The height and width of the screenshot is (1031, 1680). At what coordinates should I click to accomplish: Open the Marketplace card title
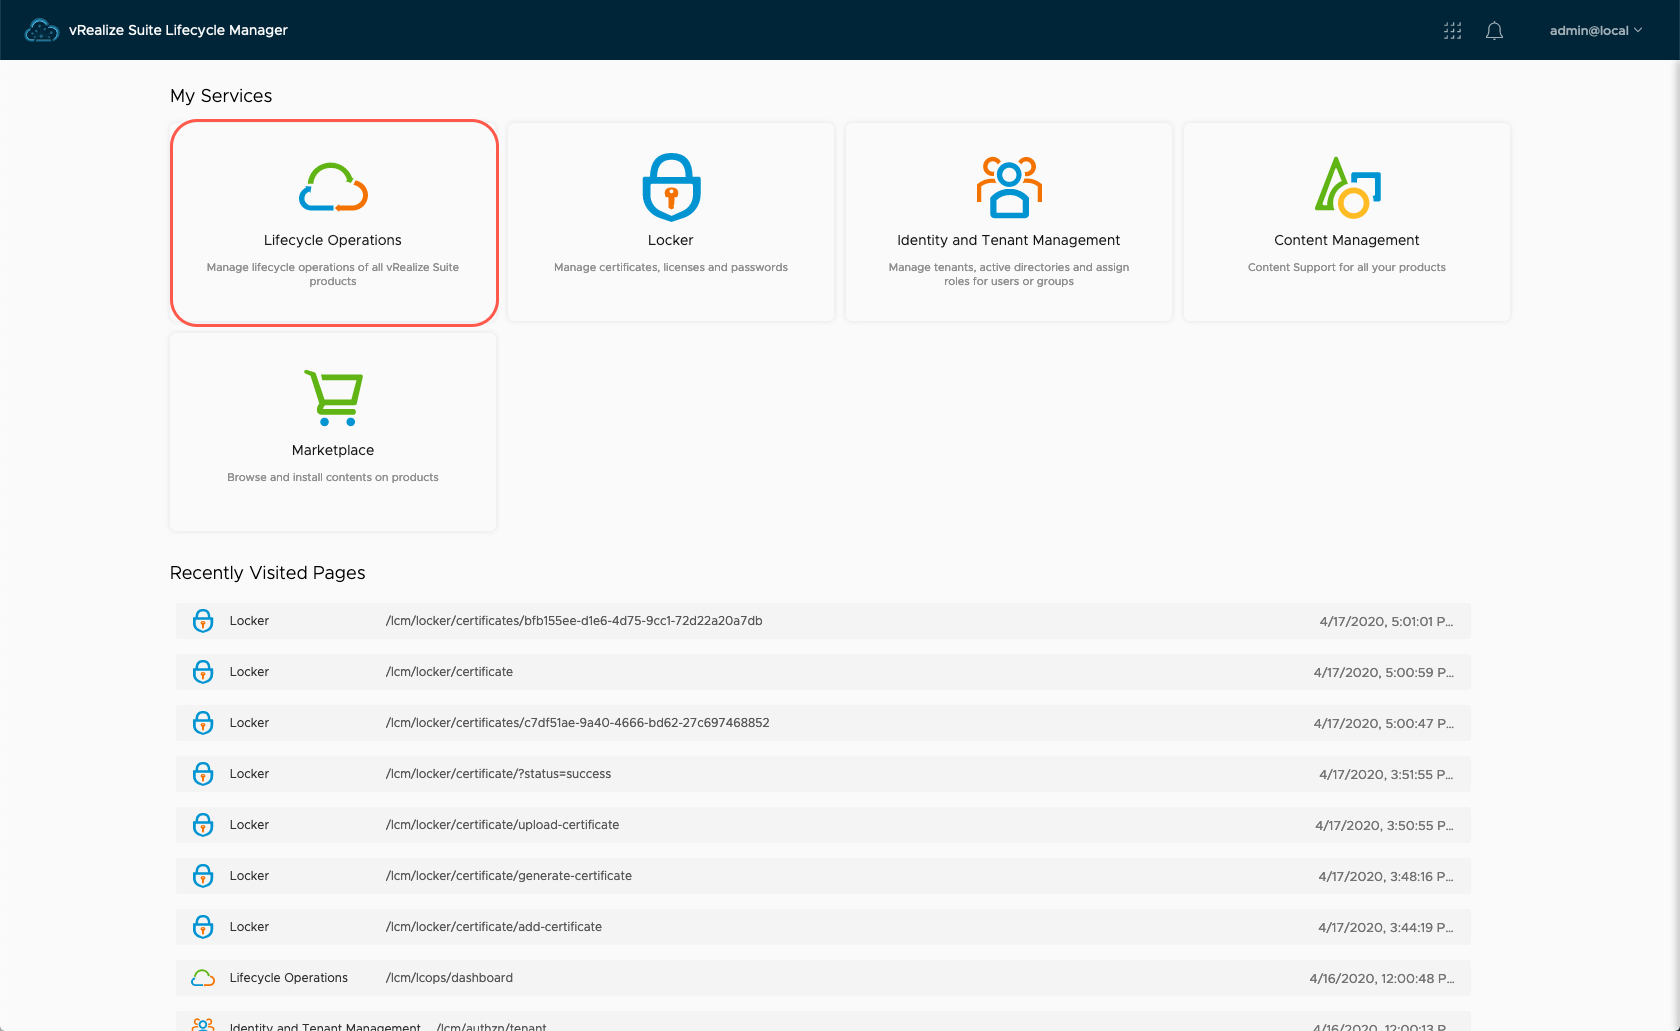point(333,450)
